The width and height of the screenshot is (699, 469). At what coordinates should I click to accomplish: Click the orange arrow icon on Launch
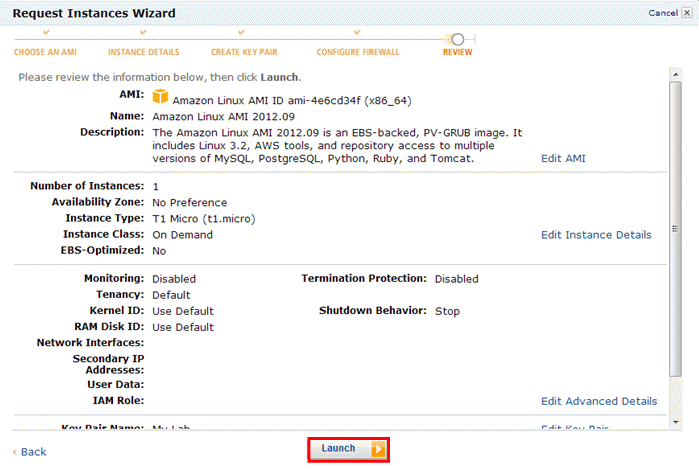(x=378, y=449)
